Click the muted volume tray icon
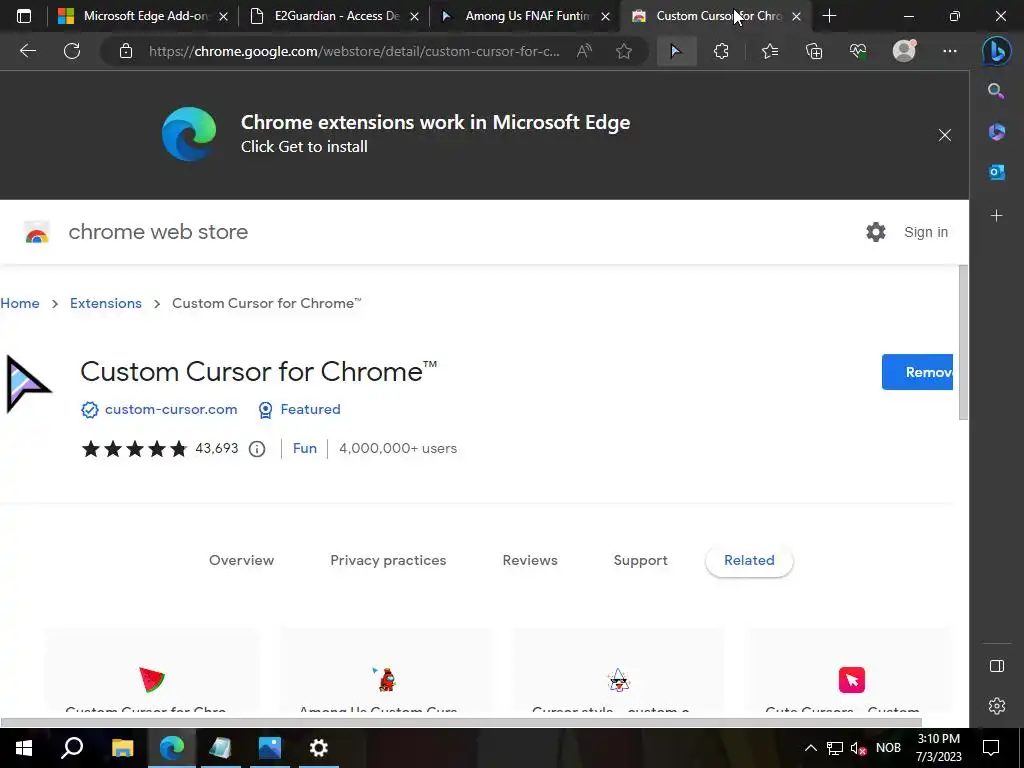The height and width of the screenshot is (768, 1024). click(858, 748)
